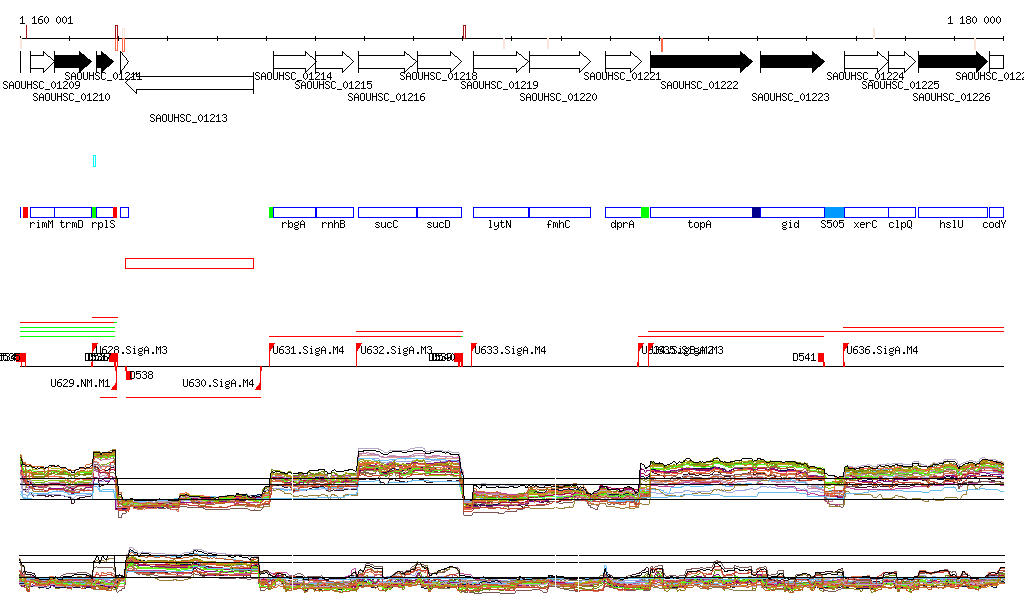Click the SAOUHSC_01209 gene label
Image resolution: width=1024 pixels, height=611 pixels.
(x=42, y=86)
